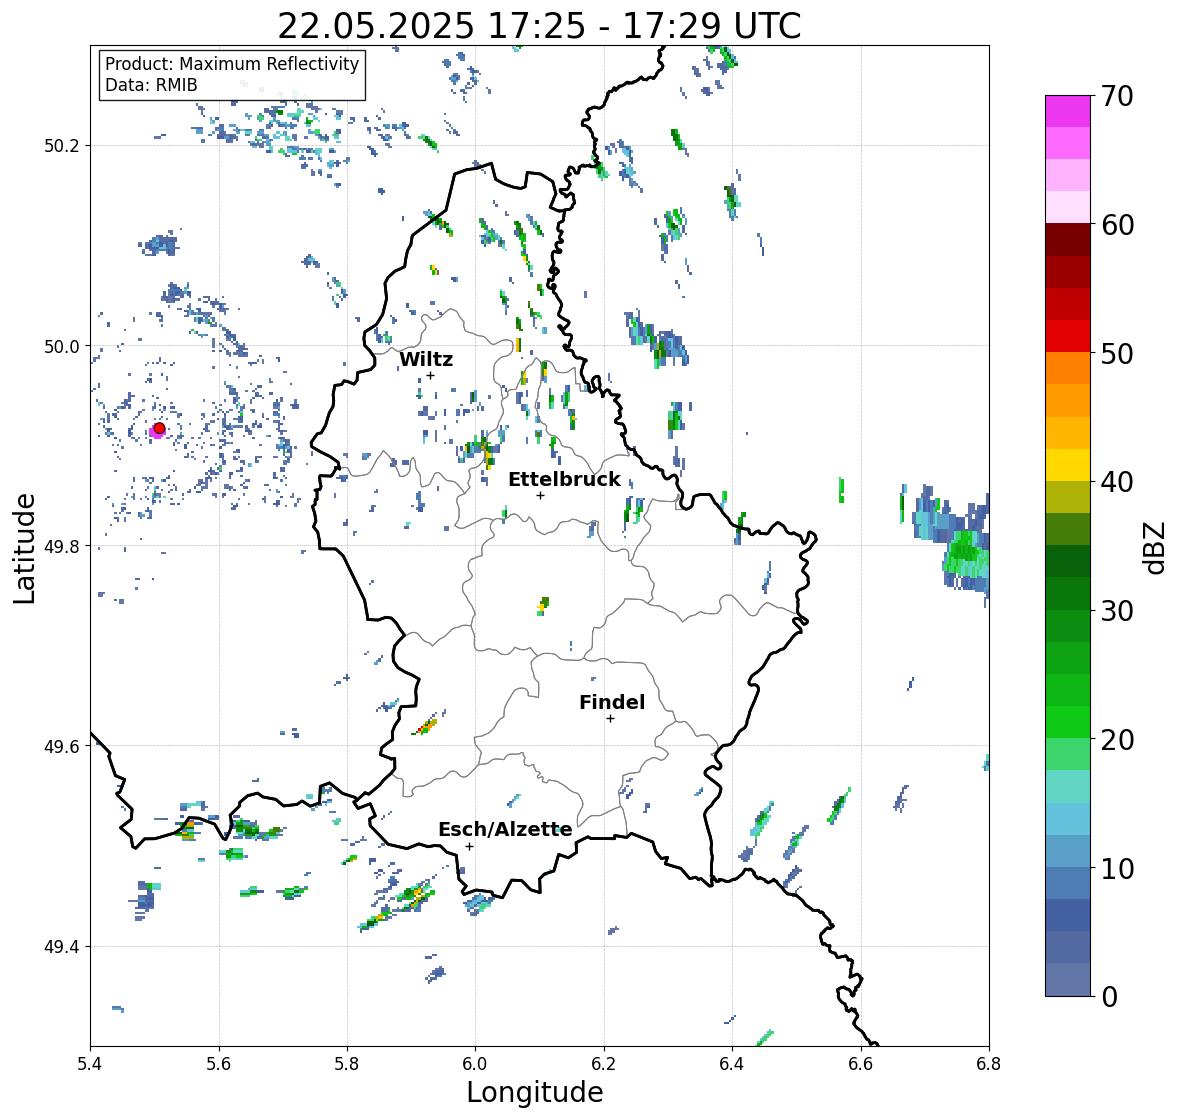Click the 49.8 latitude tick label
This screenshot has height=1117, width=1179.
coord(62,546)
